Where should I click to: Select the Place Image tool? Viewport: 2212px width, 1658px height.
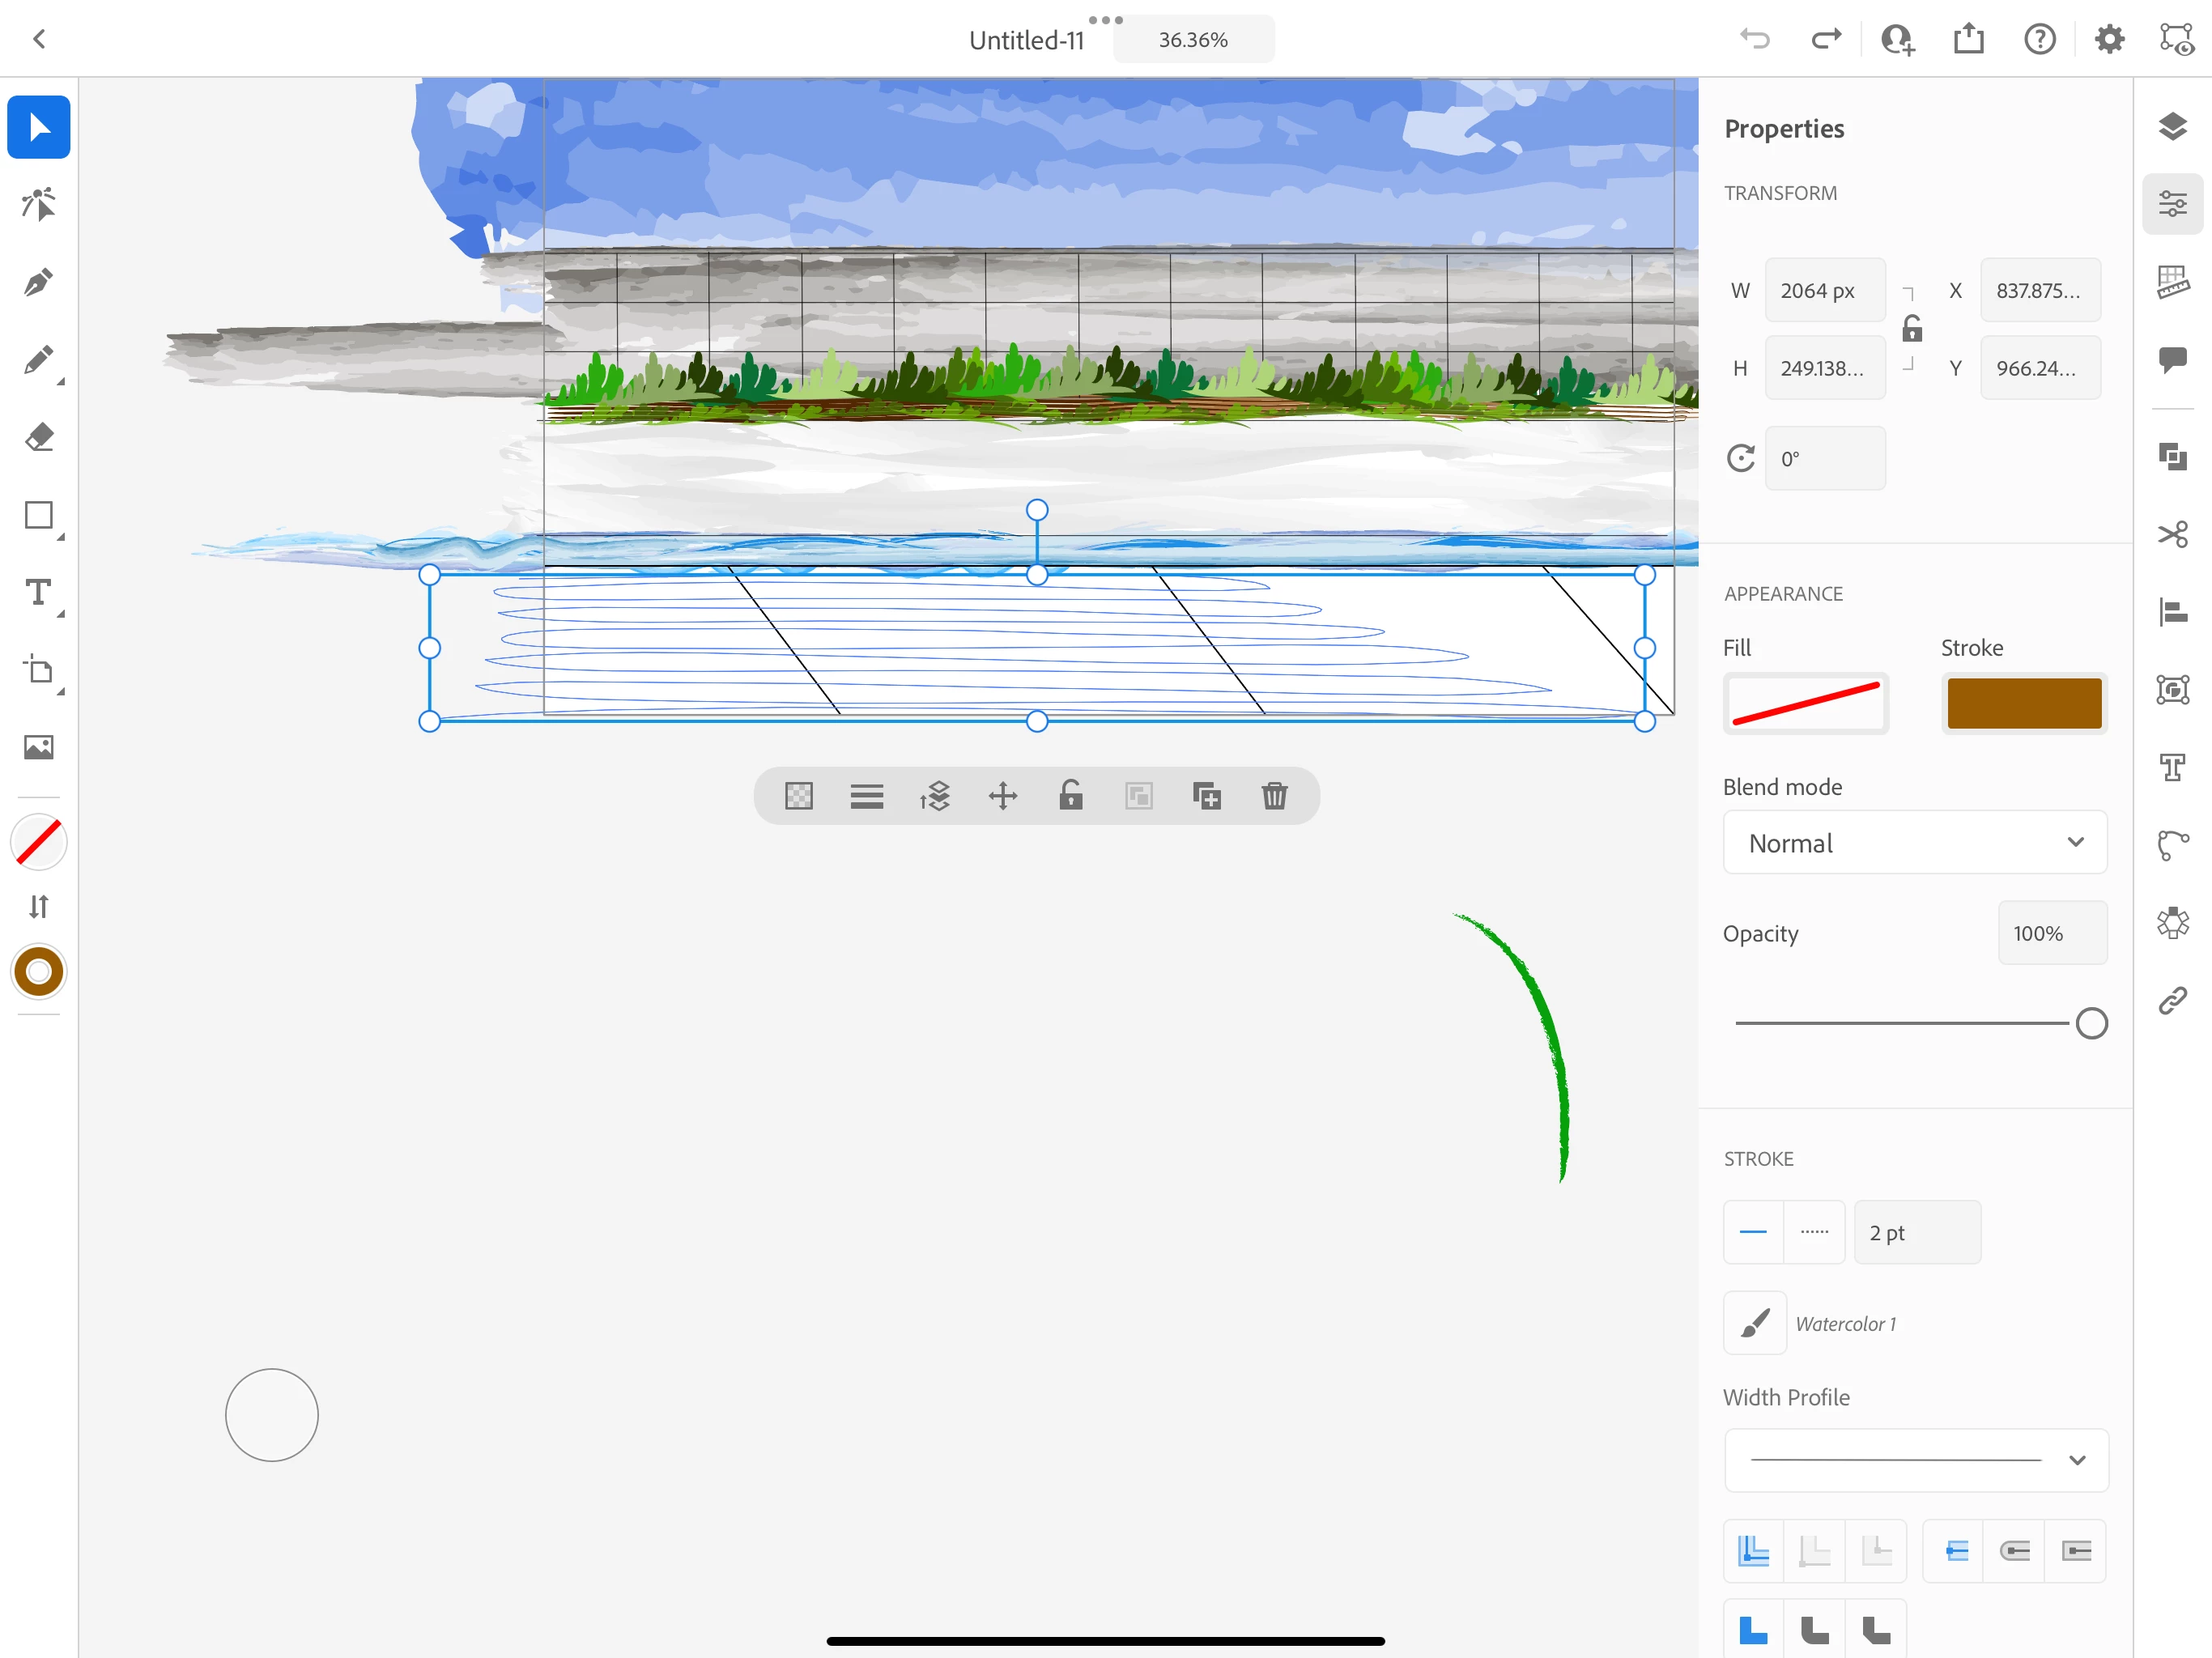click(38, 747)
